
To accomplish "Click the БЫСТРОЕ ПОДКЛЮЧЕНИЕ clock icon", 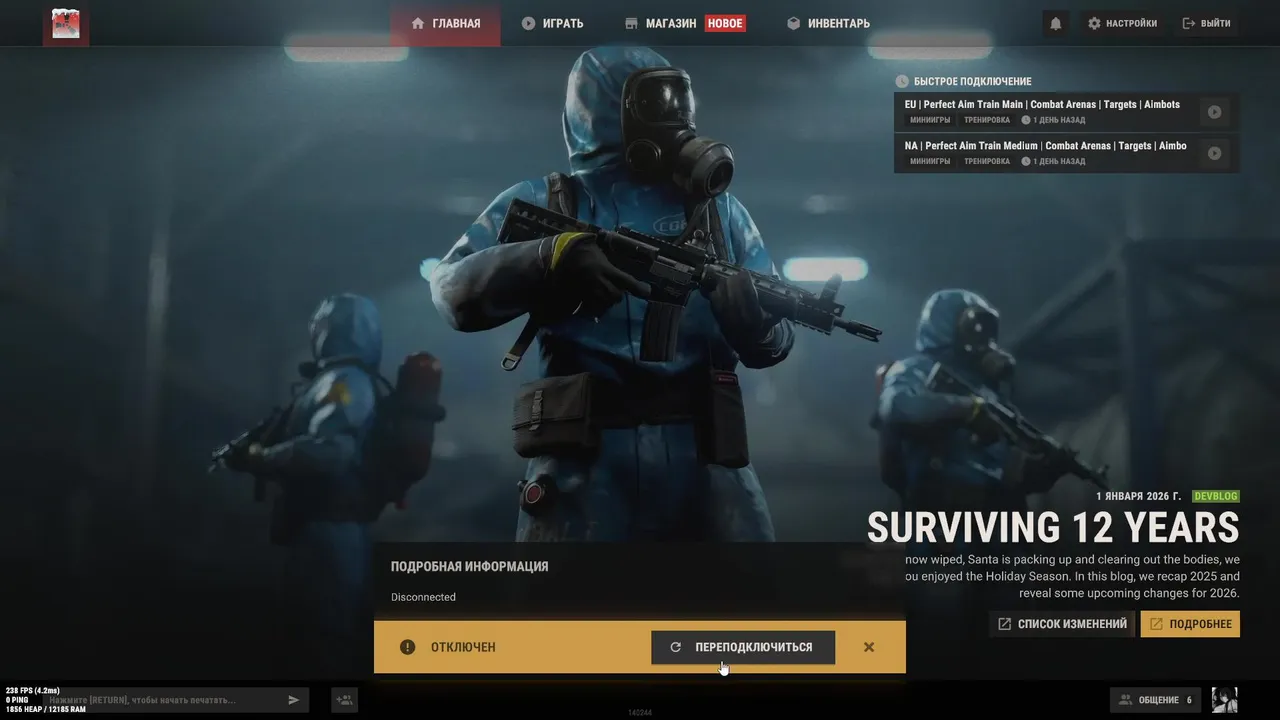I will click(x=902, y=81).
